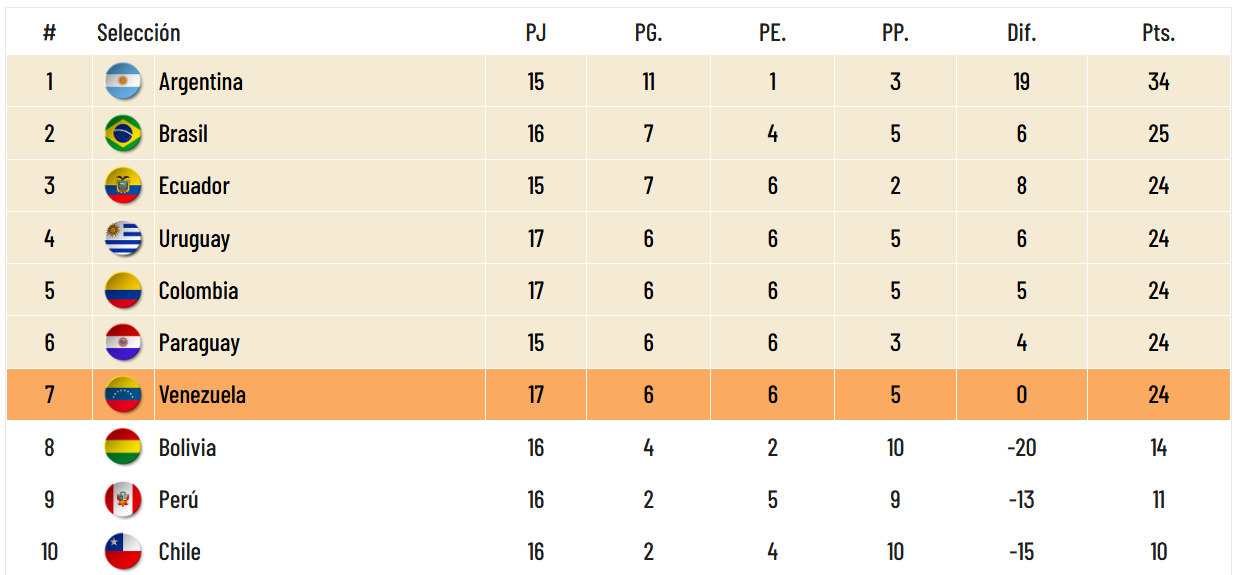Viewport: 1235px width, 575px height.
Task: Open the Argentina team name
Action: [x=201, y=82]
